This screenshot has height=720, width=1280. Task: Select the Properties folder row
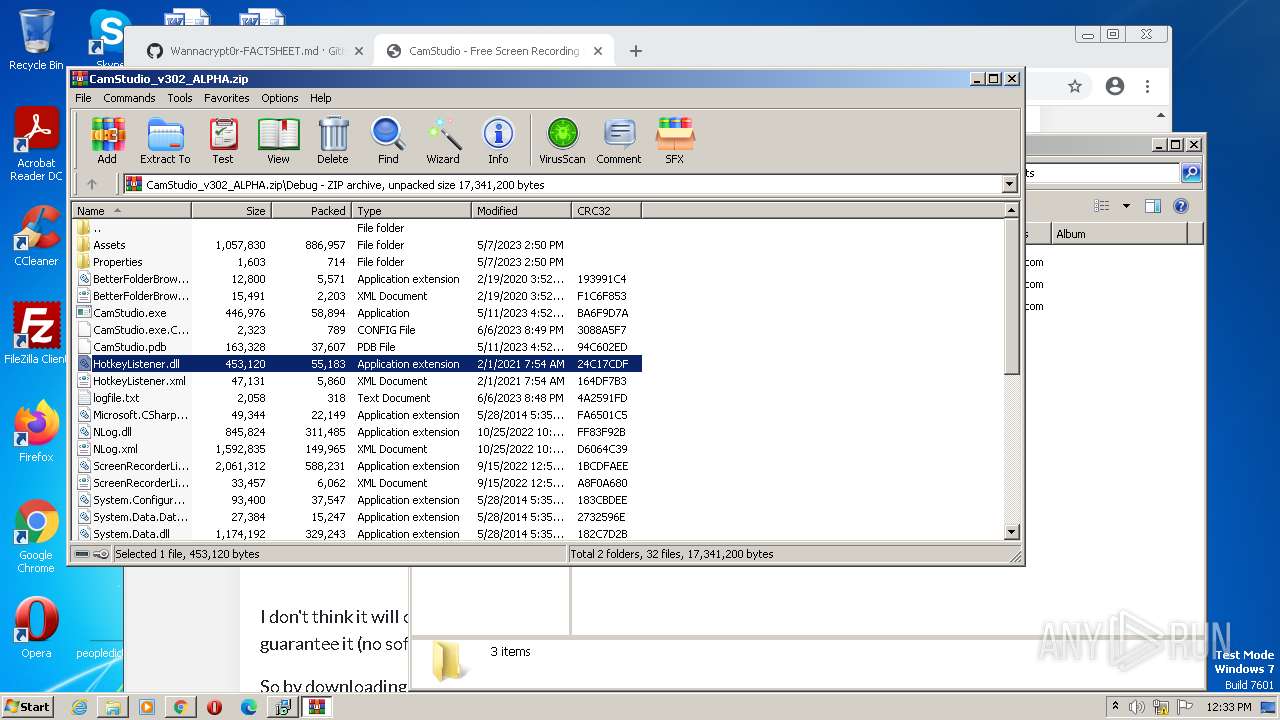click(357, 262)
